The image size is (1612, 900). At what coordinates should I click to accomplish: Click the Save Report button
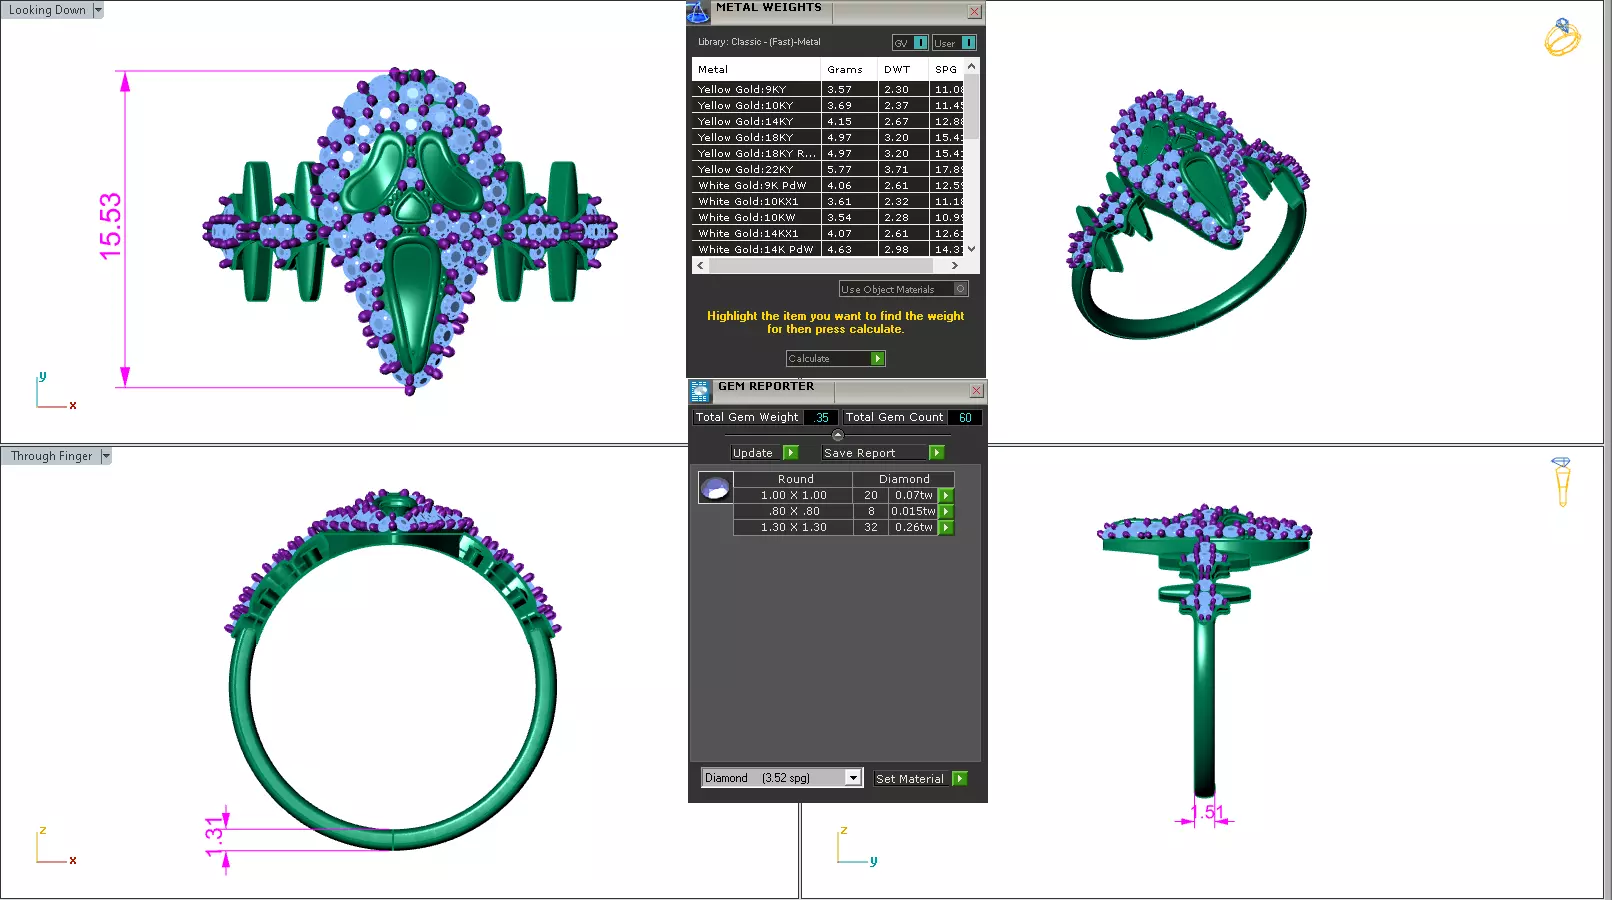(x=875, y=453)
